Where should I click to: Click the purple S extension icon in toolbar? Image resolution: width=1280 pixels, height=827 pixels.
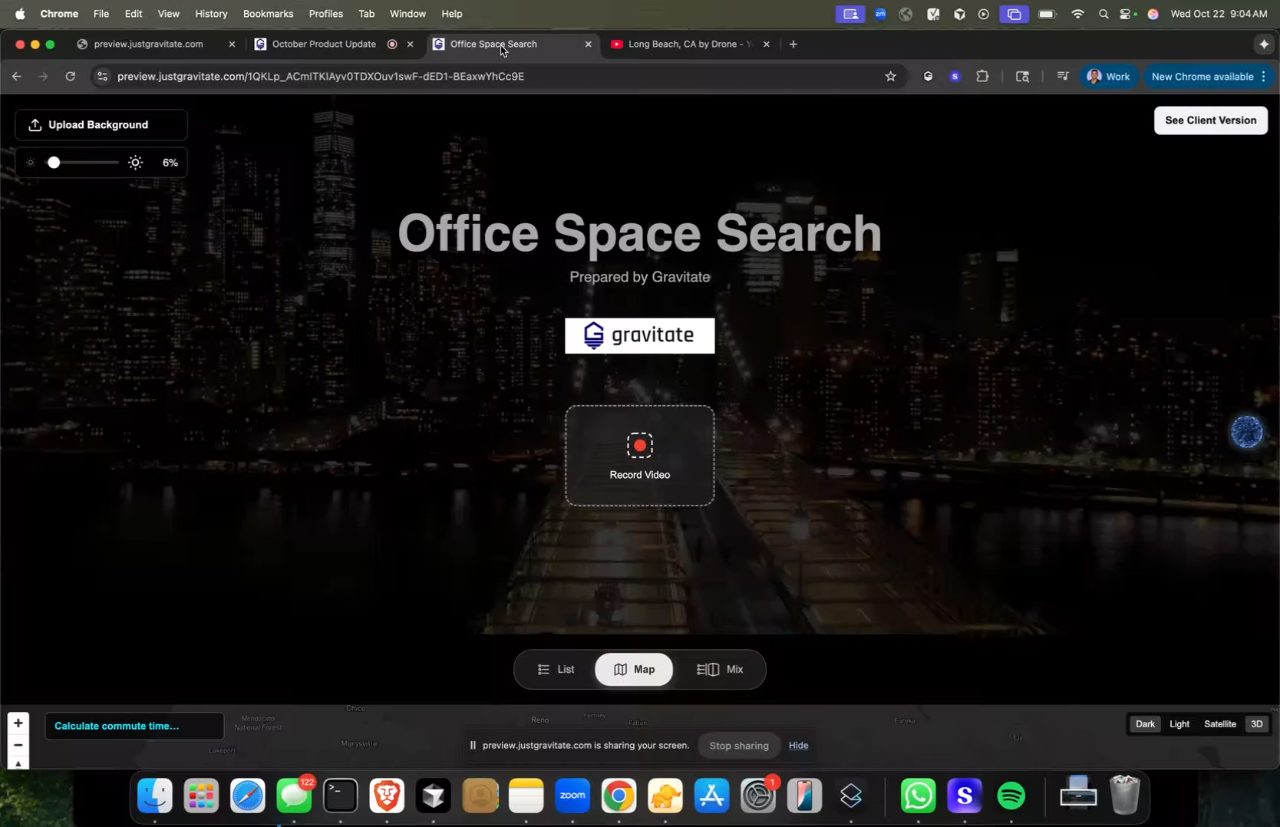tap(955, 76)
